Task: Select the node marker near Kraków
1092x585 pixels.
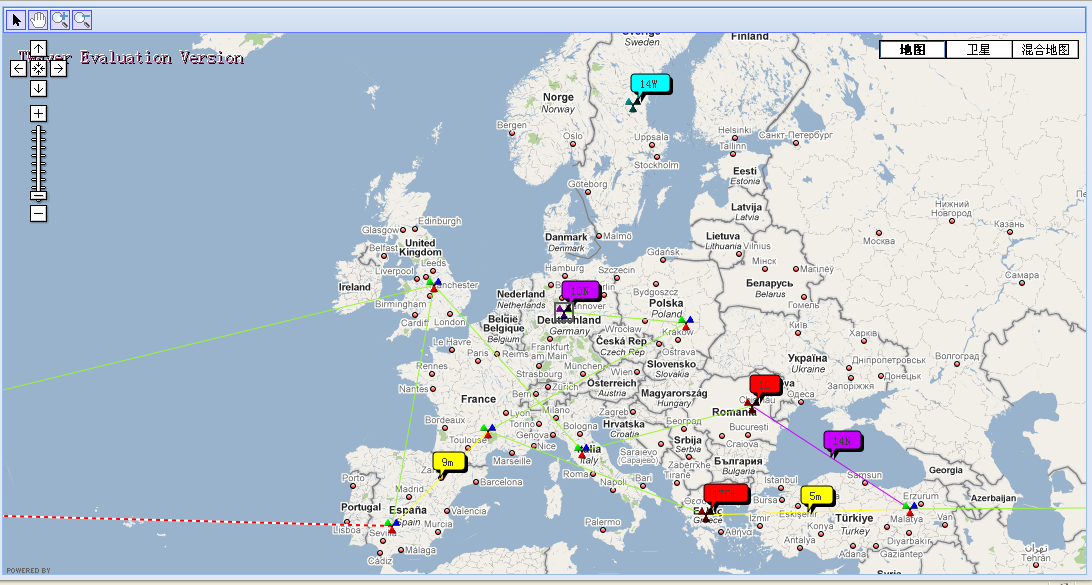Action: (x=686, y=322)
